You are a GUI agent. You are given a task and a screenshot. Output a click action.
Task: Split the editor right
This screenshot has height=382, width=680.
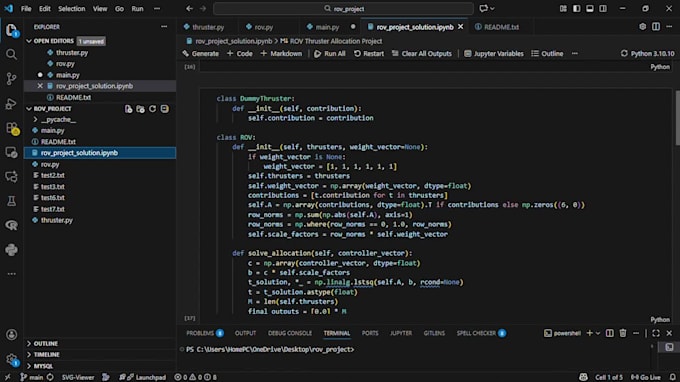click(x=656, y=26)
